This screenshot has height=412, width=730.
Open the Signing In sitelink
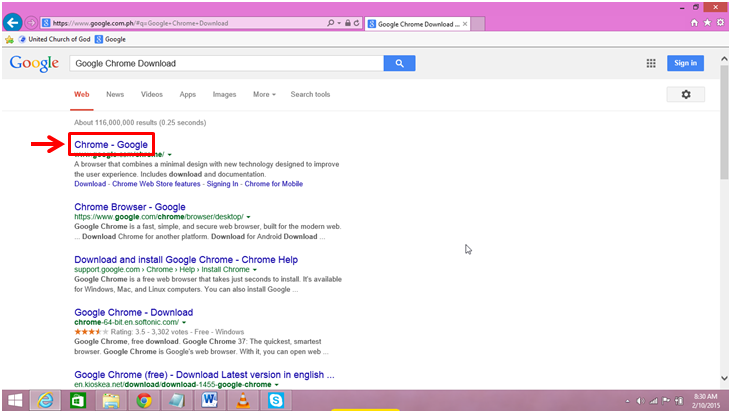(222, 184)
